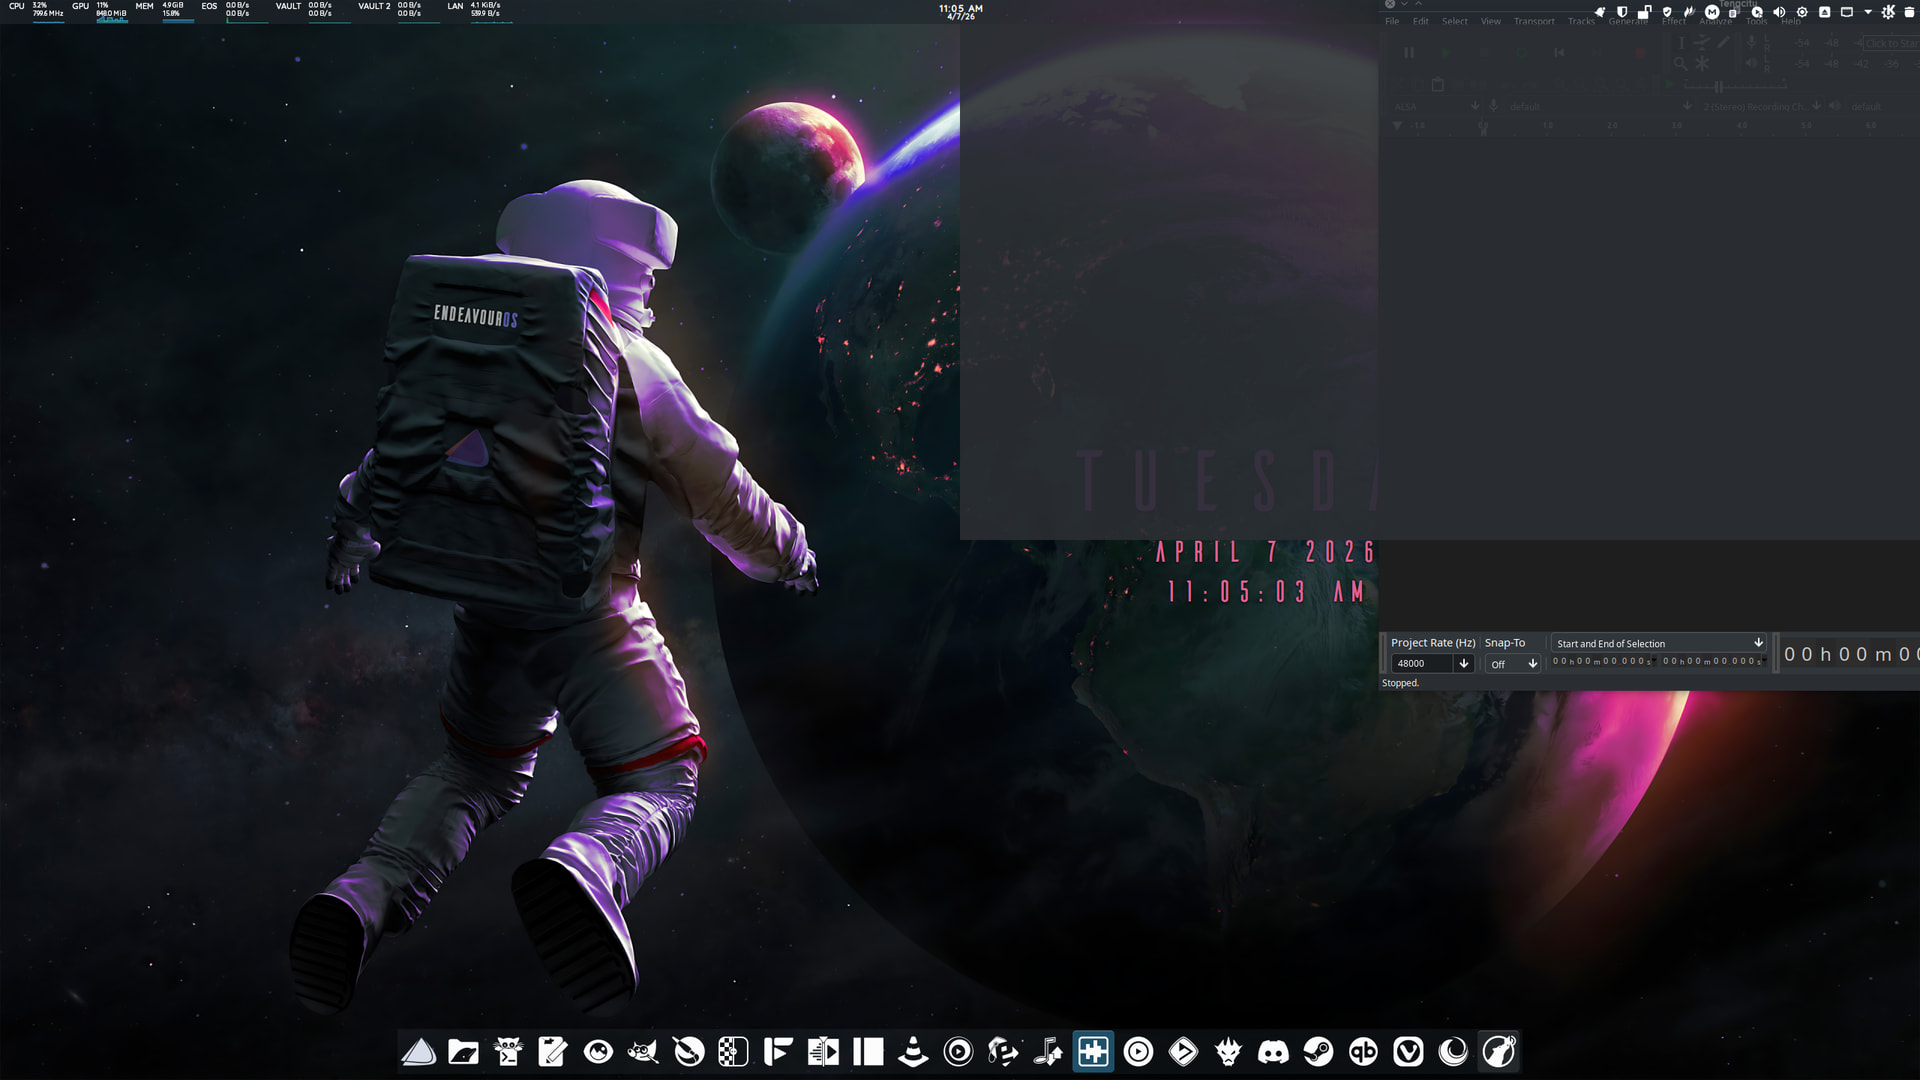
Task: Launch VLC media player cone icon
Action: (x=912, y=1052)
